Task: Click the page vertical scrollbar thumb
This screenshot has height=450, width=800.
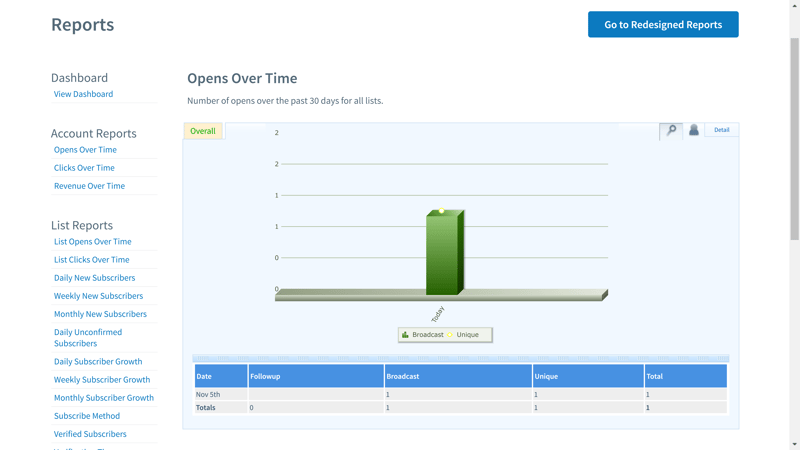Action: tap(794, 140)
